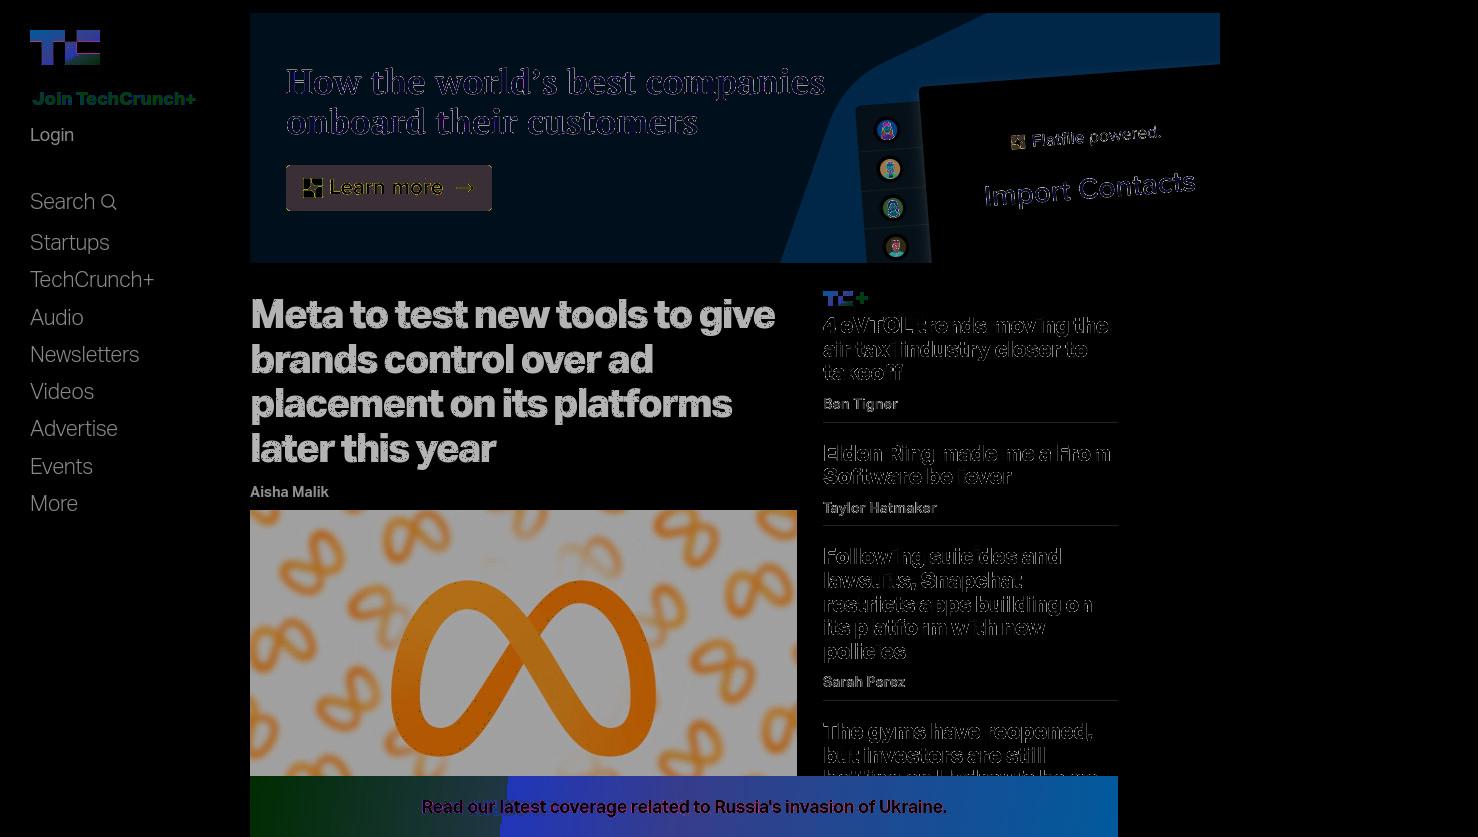Open the Newsletters menu item
Screen dimensions: 1478x837
point(85,355)
